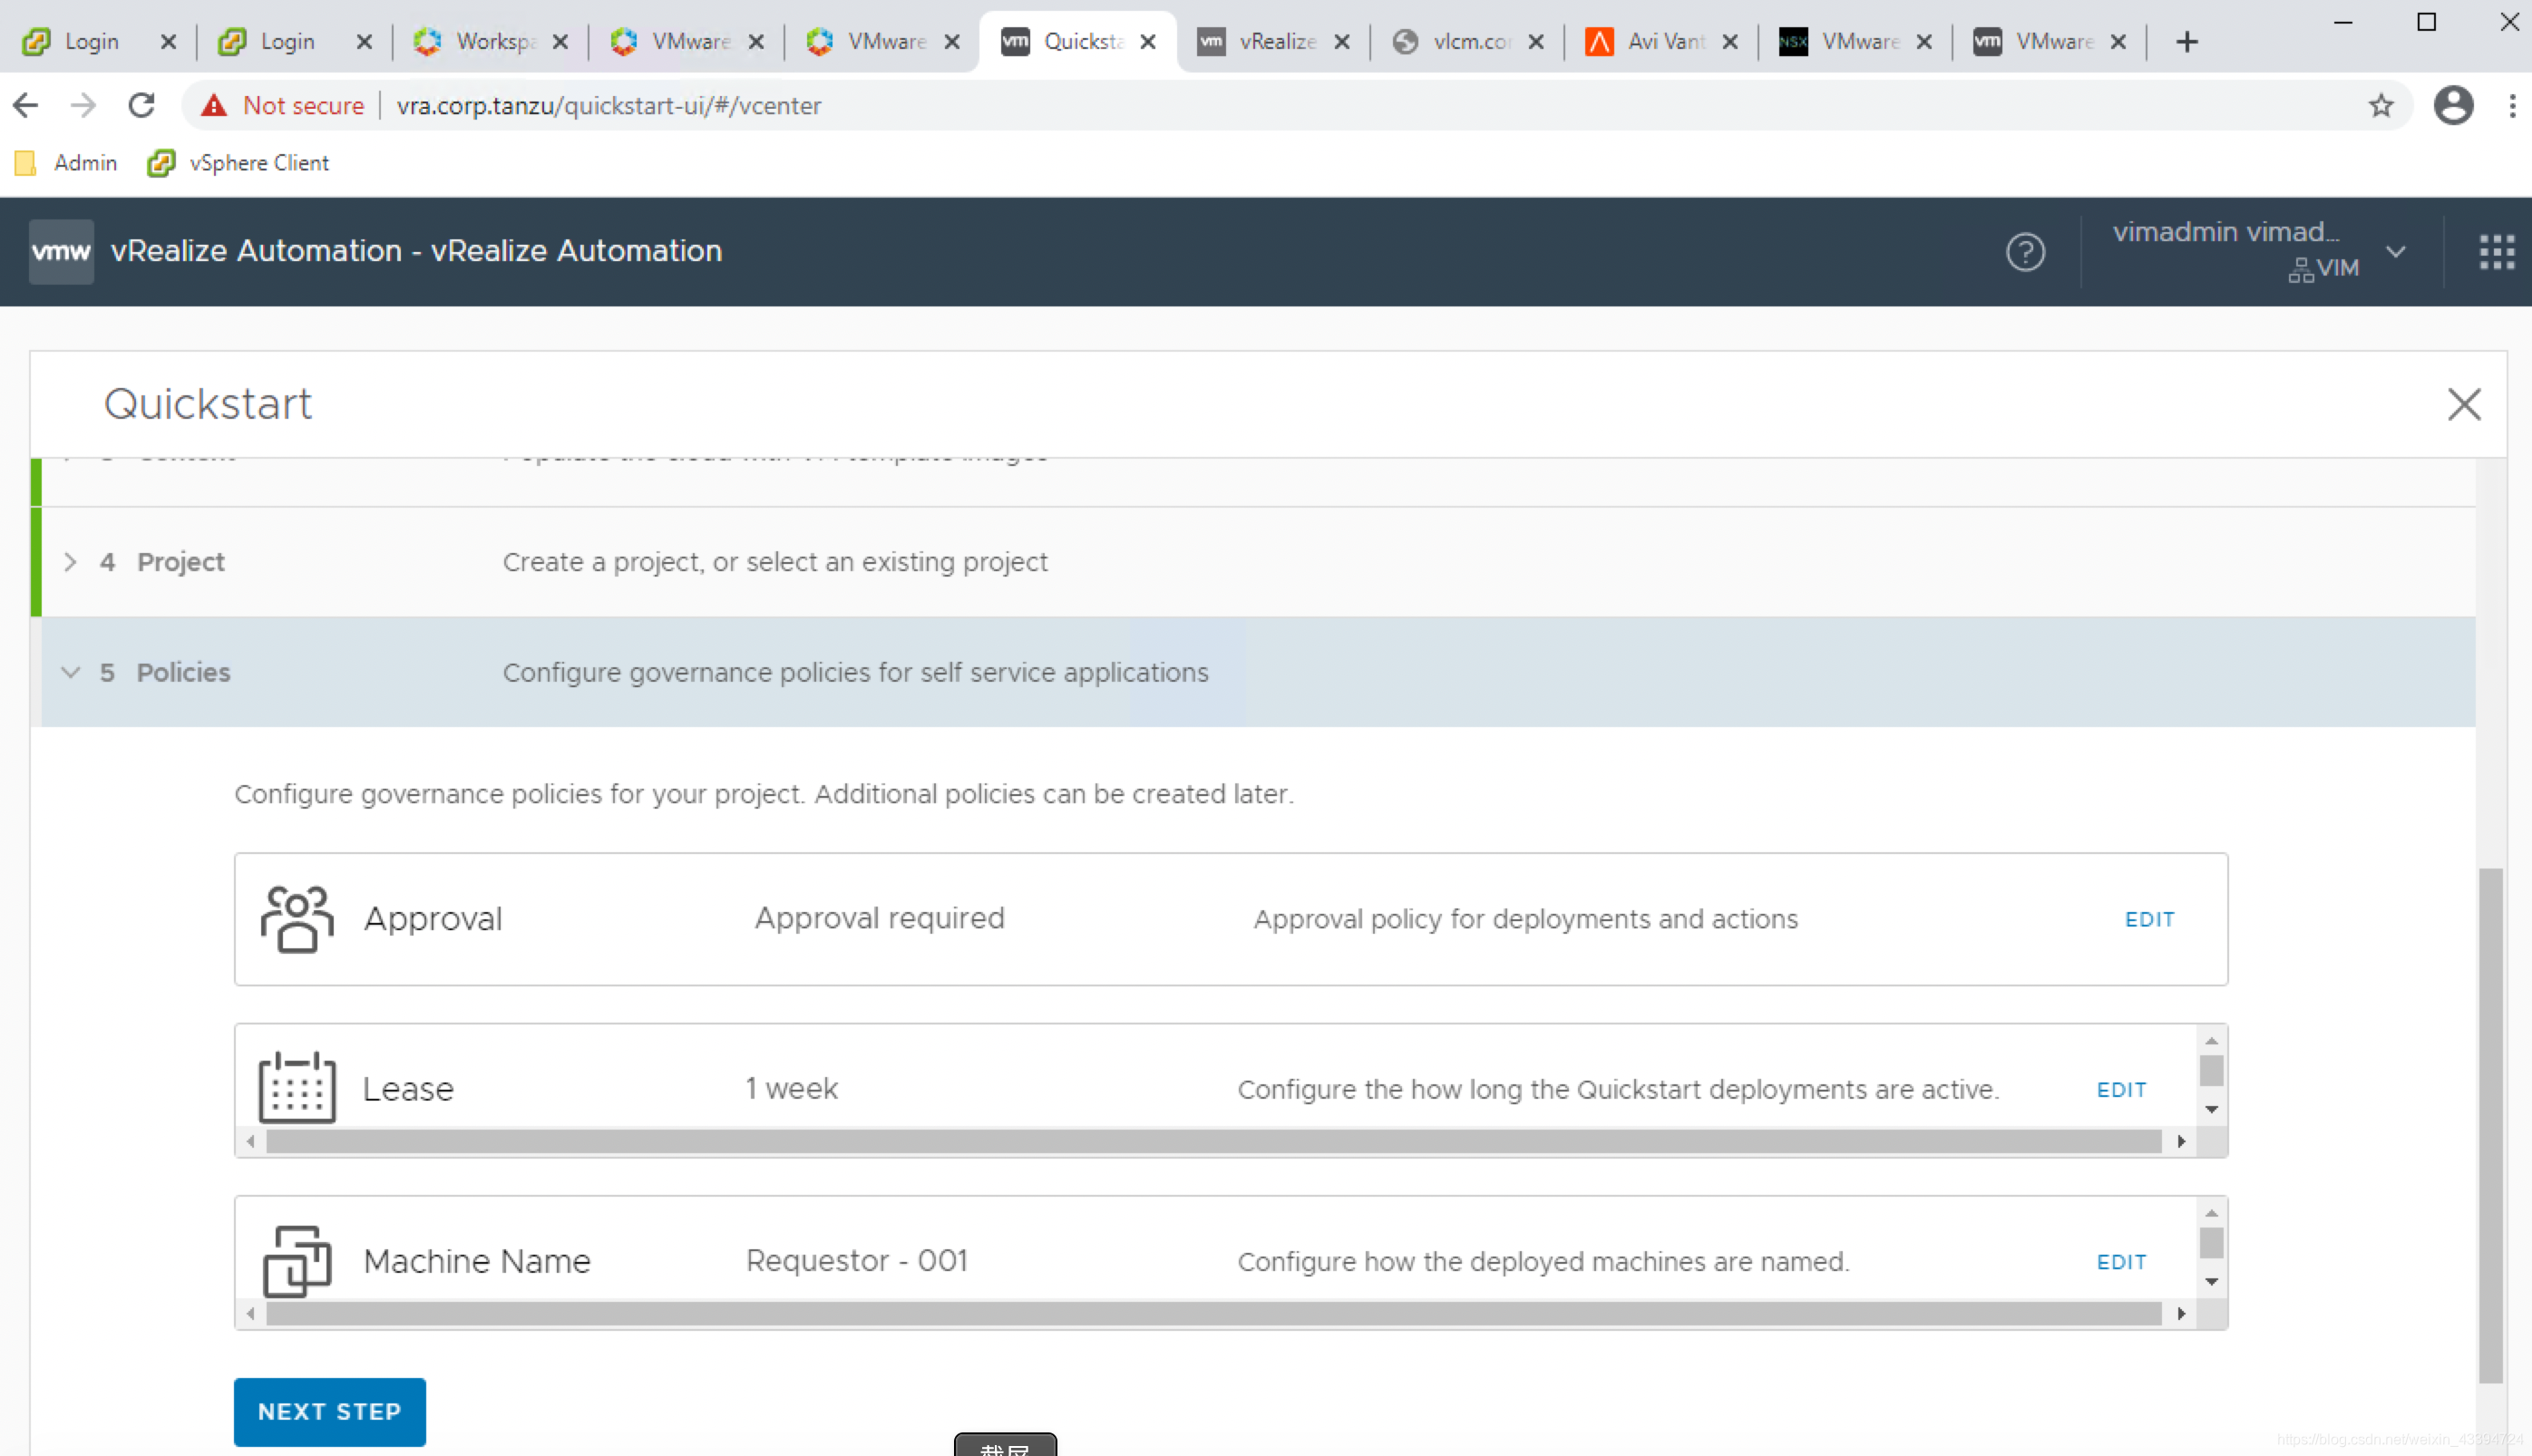This screenshot has width=2532, height=1456.
Task: Open the Chrome profile avatar icon
Action: (2452, 106)
